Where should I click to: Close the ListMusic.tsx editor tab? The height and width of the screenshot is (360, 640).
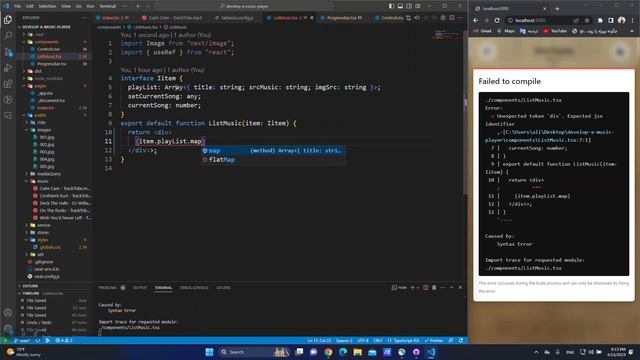click(x=312, y=18)
